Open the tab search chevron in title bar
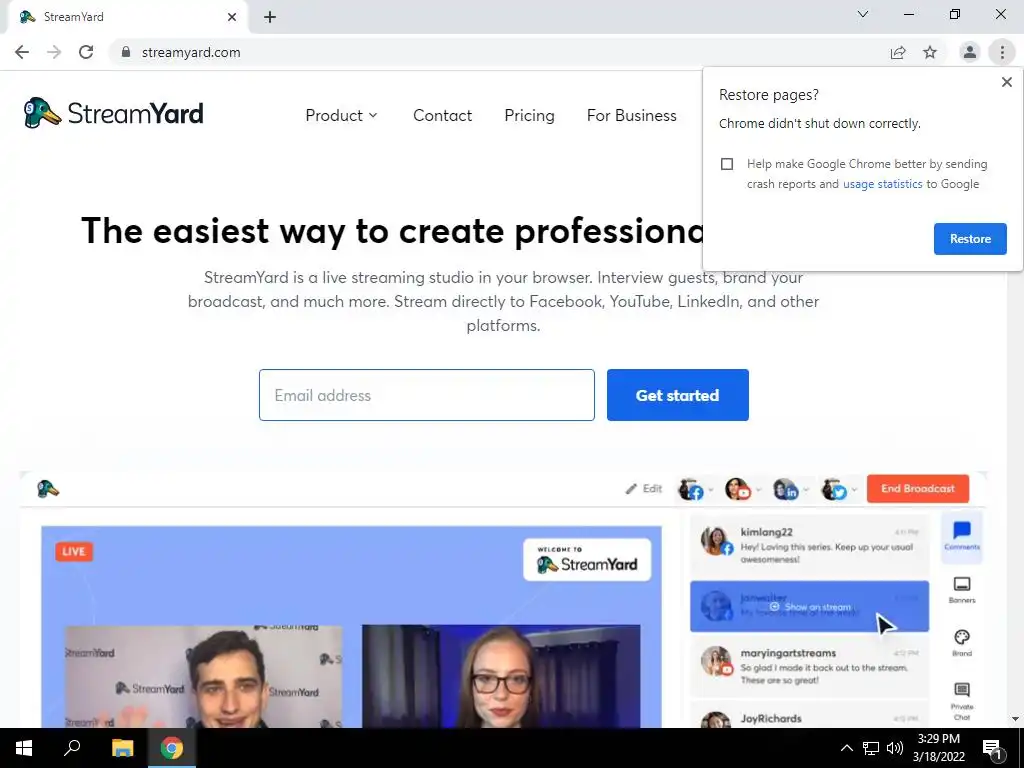This screenshot has height=768, width=1024. click(863, 14)
